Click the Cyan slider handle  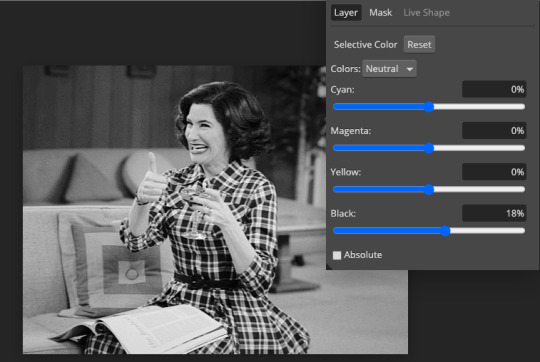(429, 107)
